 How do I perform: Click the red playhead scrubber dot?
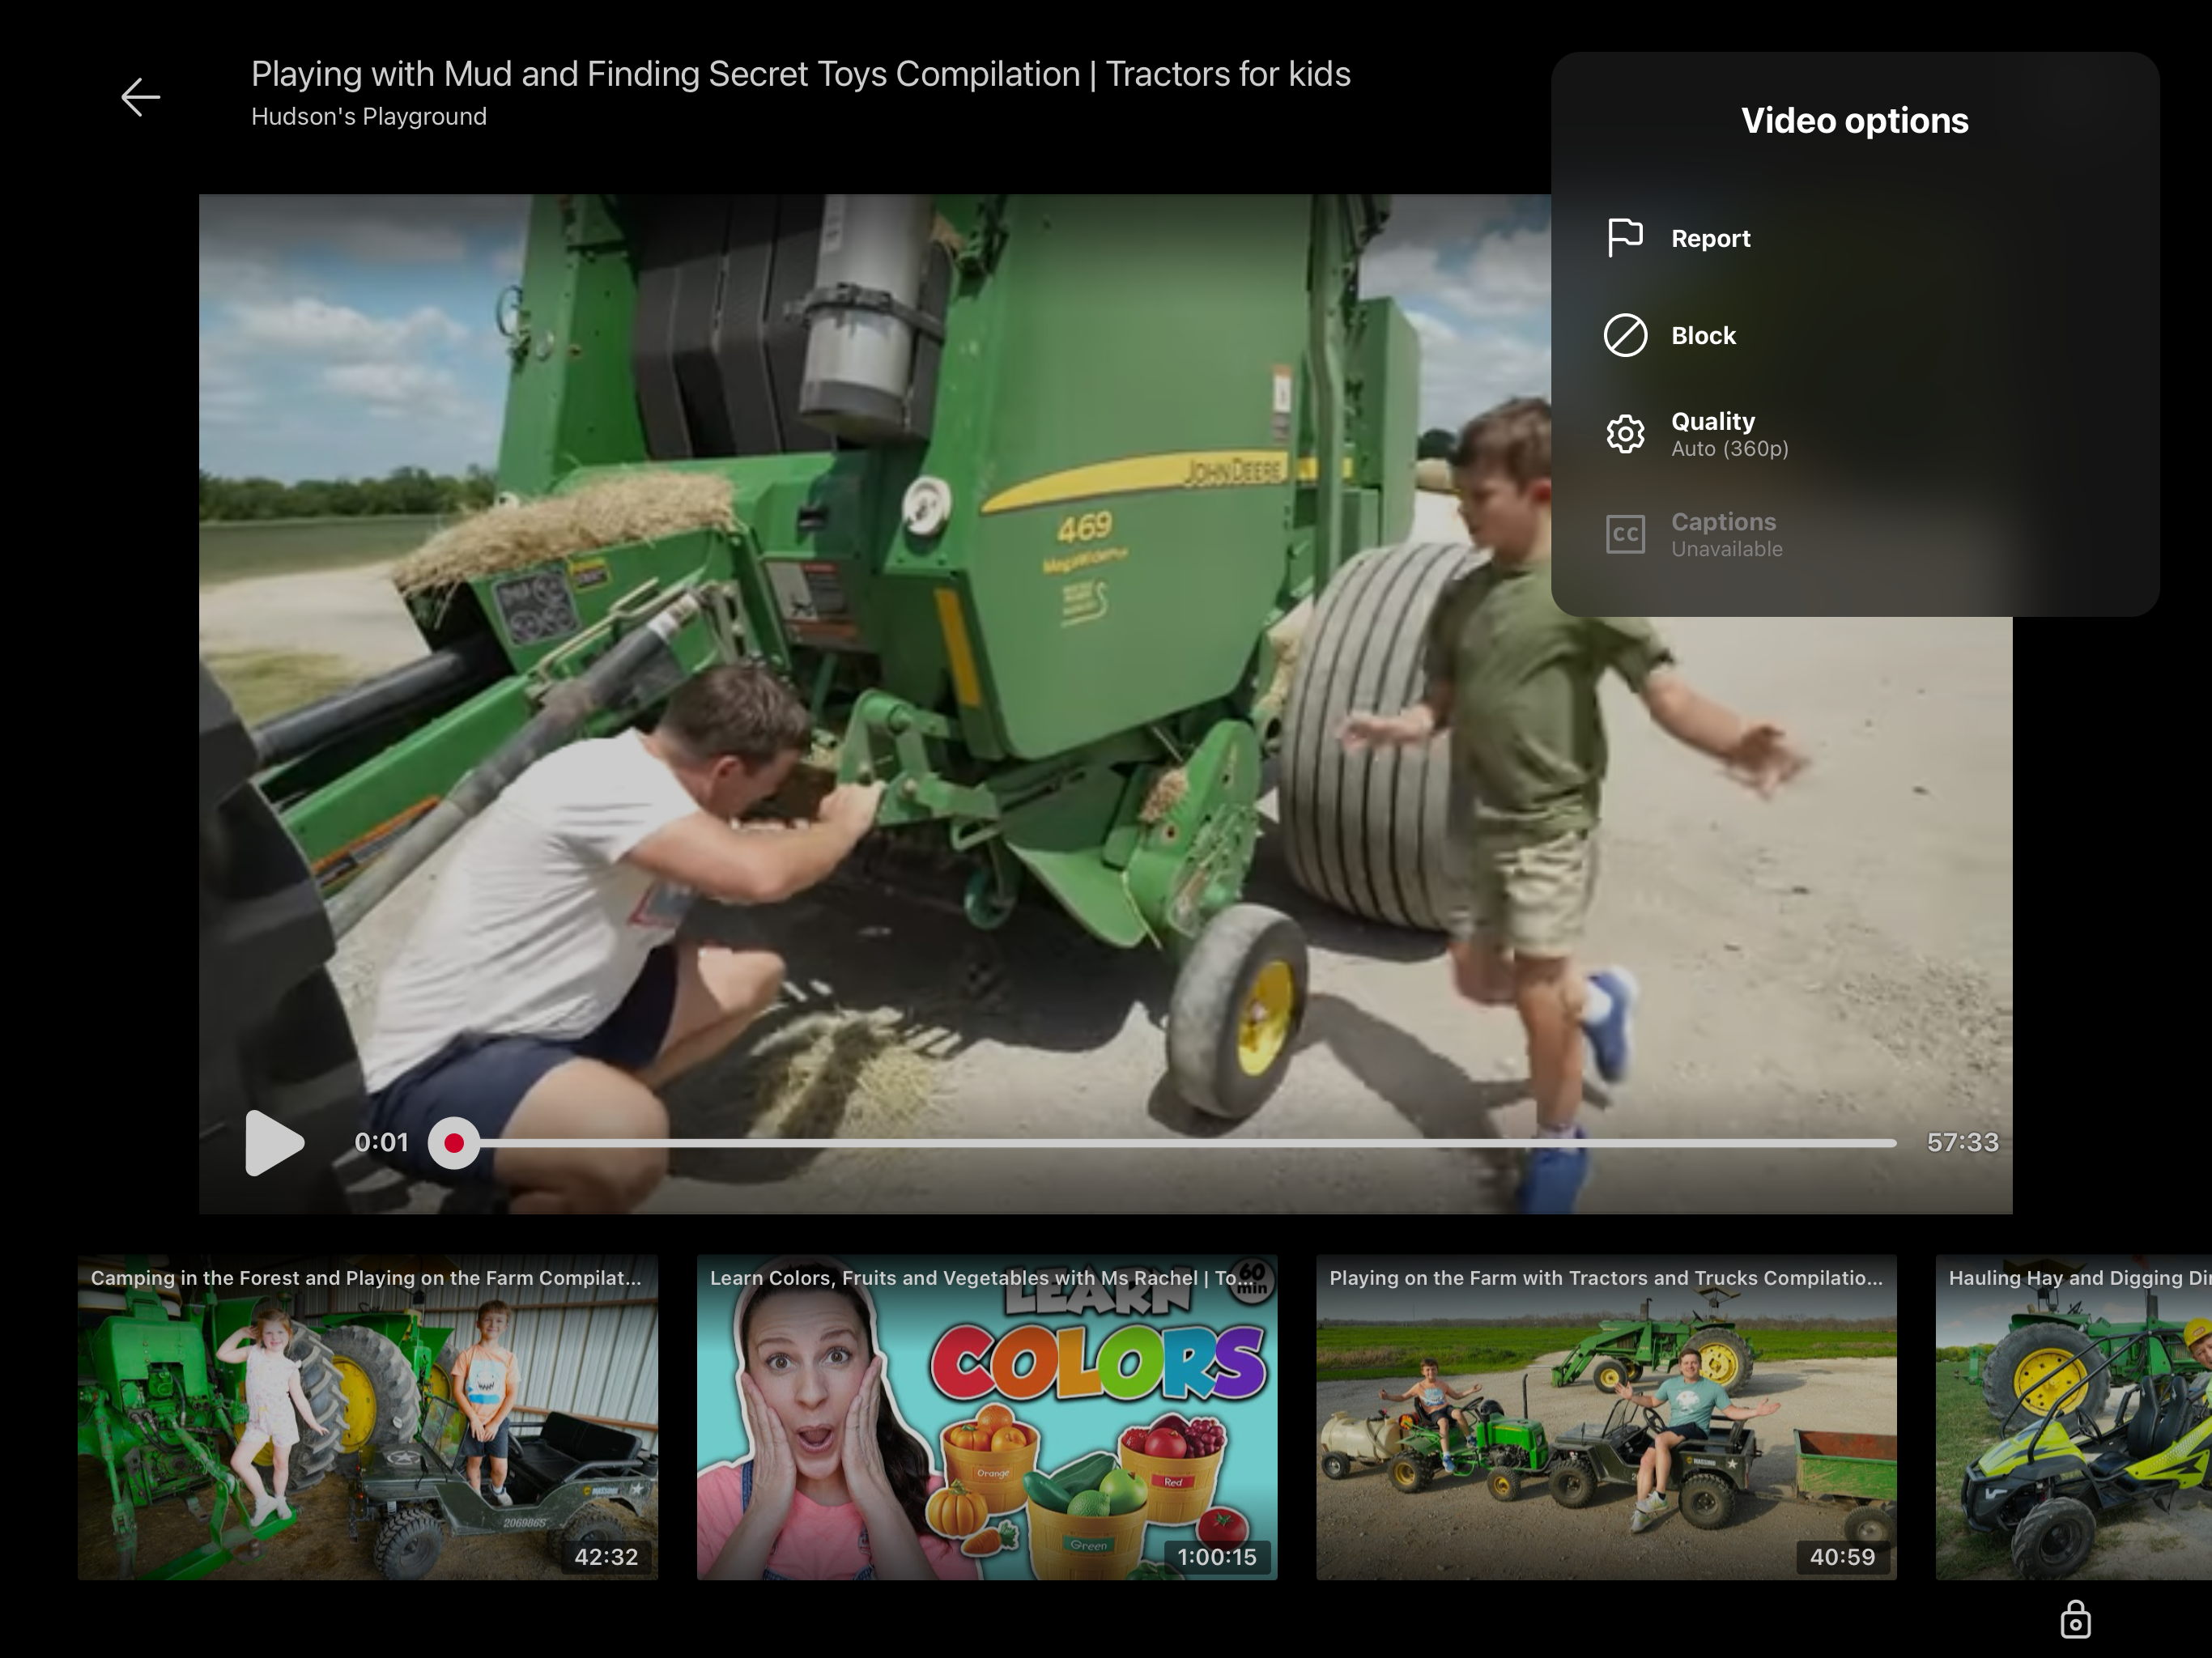coord(454,1142)
